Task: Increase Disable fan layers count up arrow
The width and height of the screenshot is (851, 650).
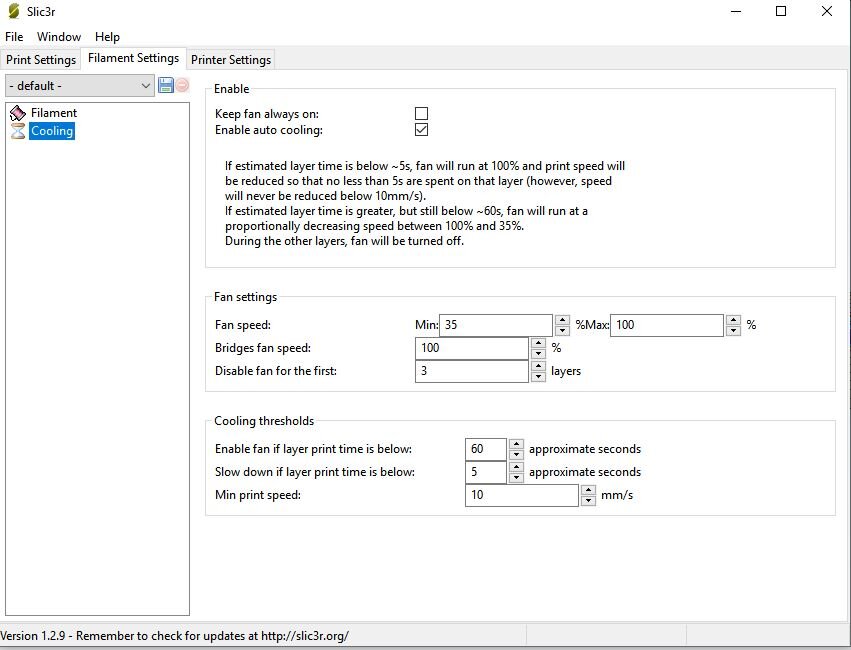Action: (x=538, y=366)
